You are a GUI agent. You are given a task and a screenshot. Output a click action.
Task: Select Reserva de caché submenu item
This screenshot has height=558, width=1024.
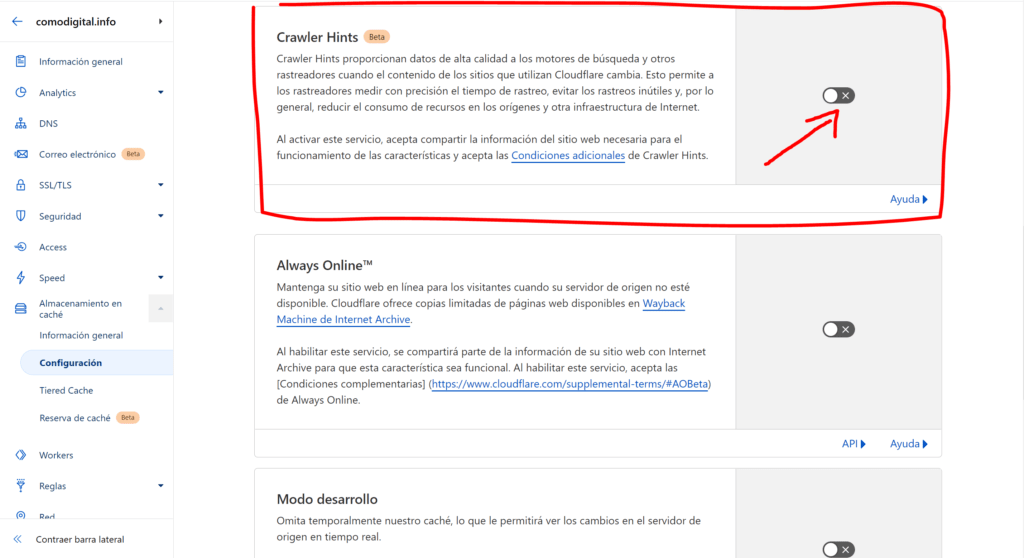pyautogui.click(x=74, y=418)
